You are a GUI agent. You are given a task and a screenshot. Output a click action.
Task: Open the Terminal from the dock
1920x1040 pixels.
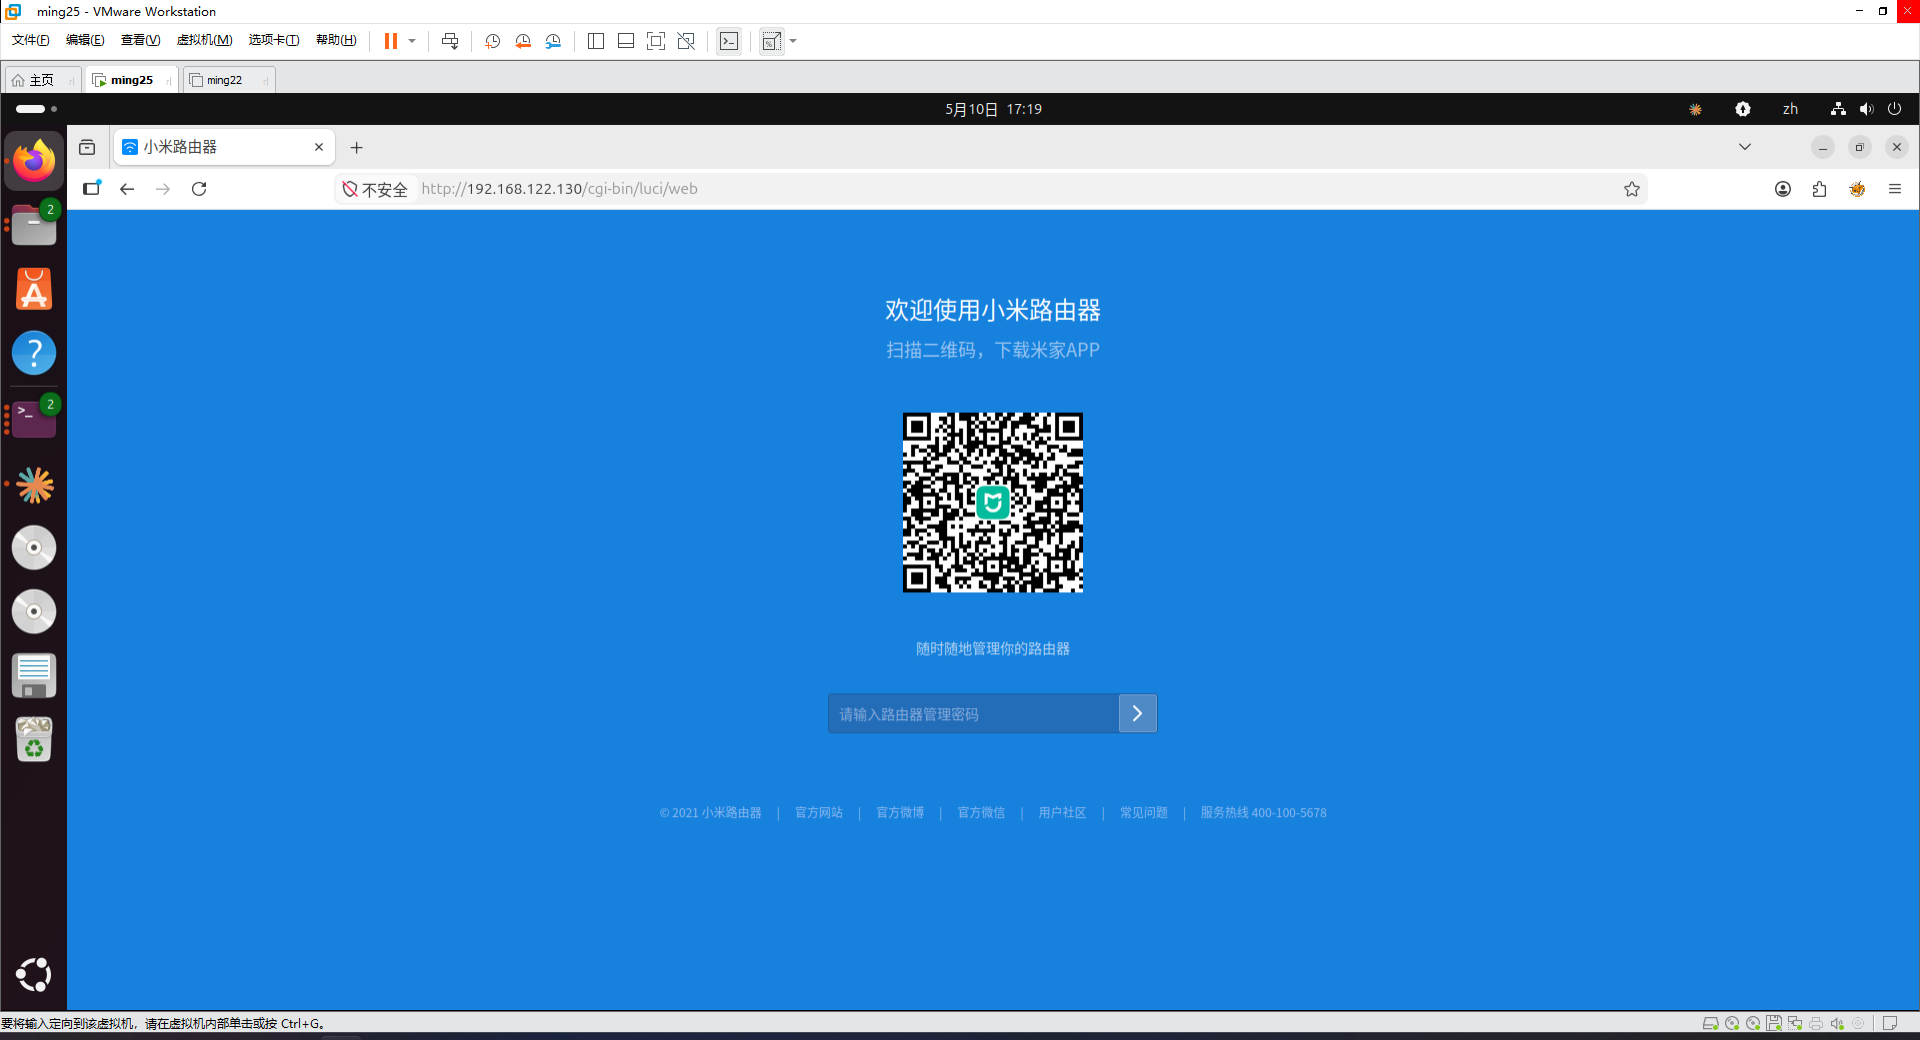click(34, 419)
